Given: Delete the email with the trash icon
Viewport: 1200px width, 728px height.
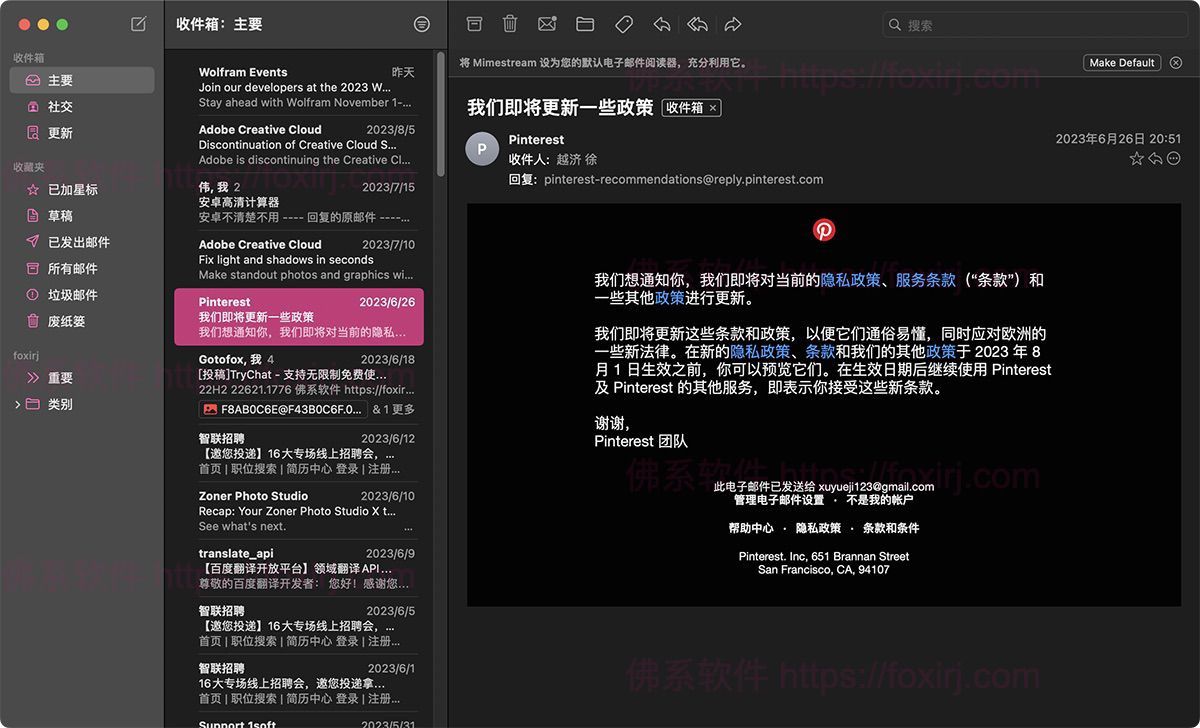Looking at the screenshot, I should point(510,23).
